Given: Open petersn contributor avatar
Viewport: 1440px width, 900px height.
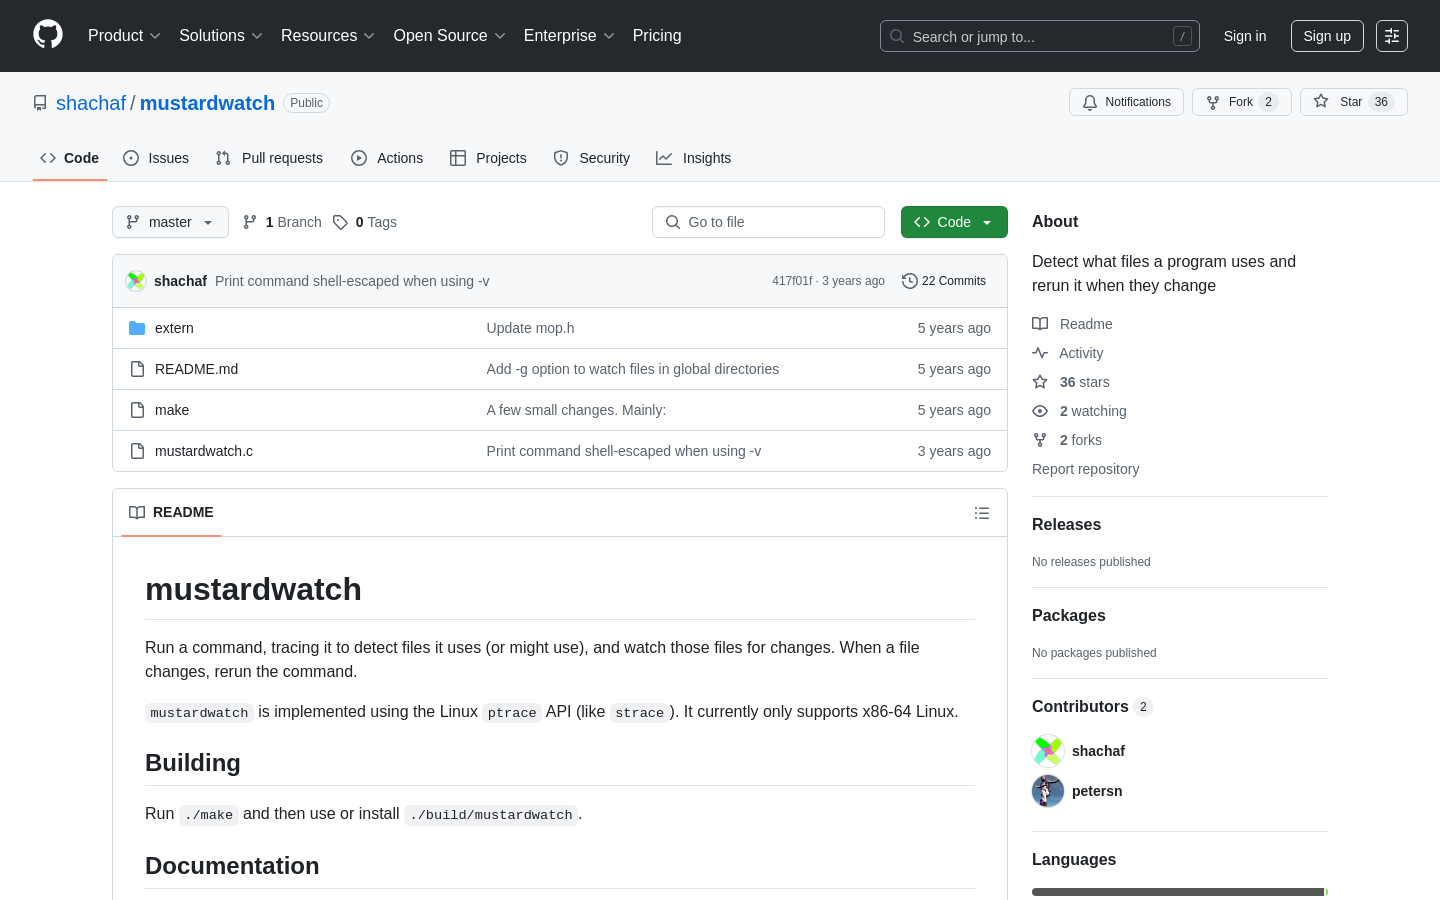Looking at the screenshot, I should 1048,791.
